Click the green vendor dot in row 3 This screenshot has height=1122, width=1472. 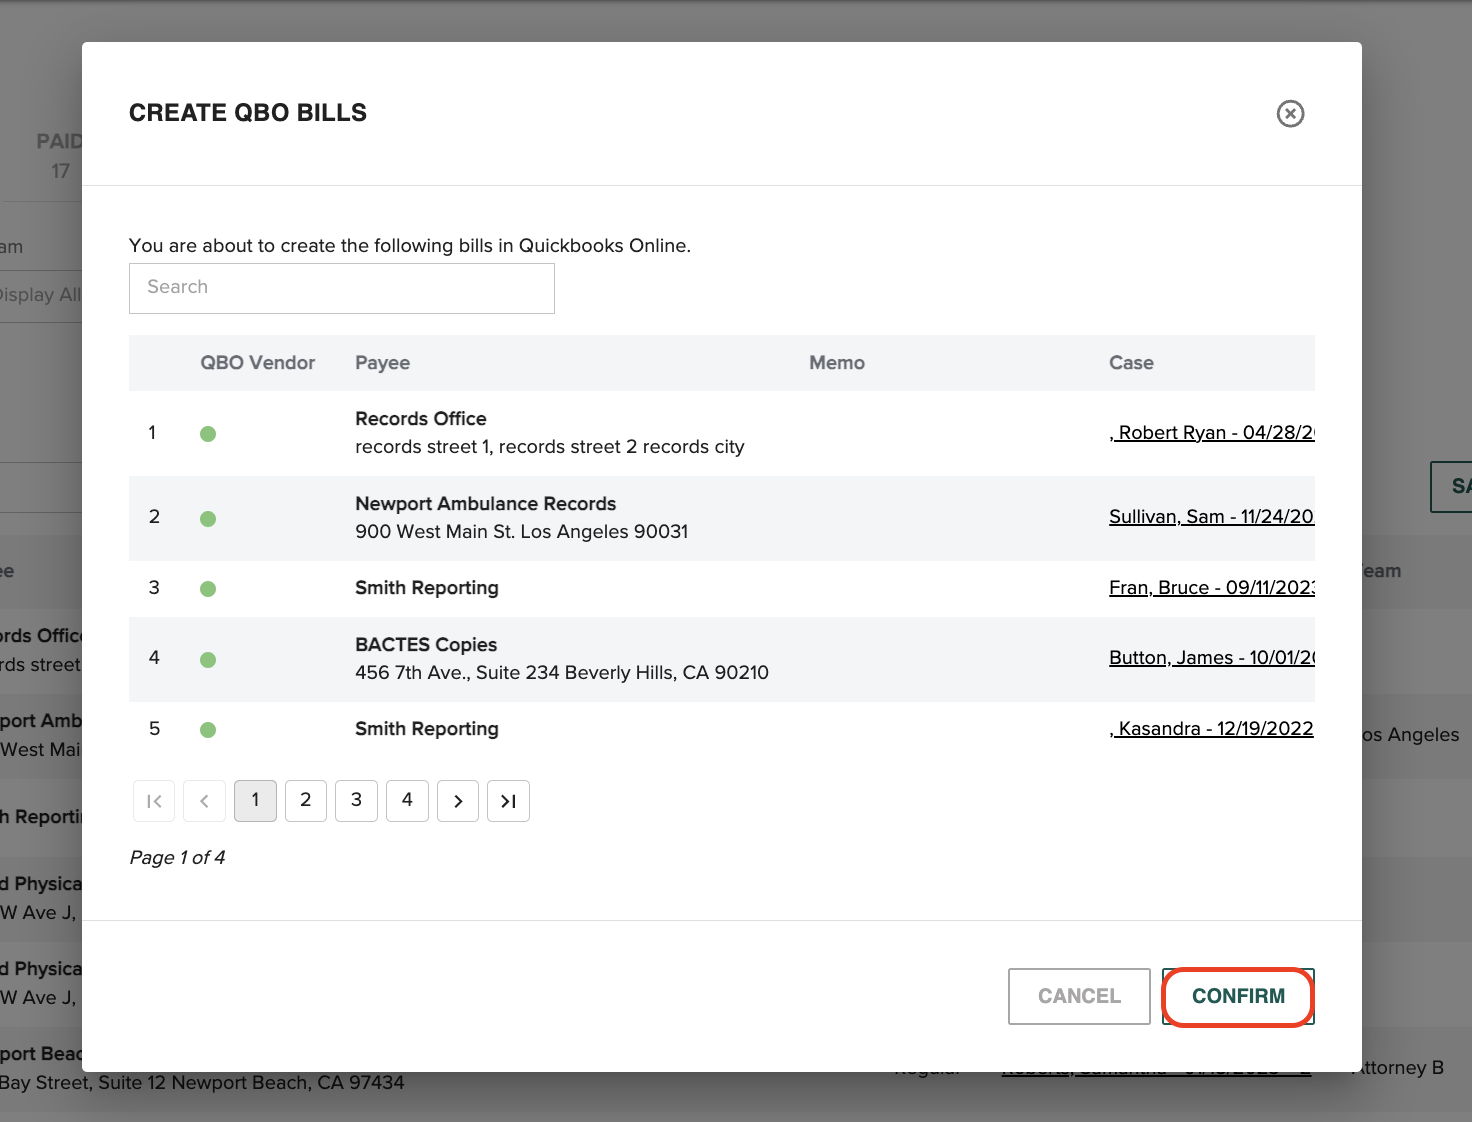coord(208,589)
